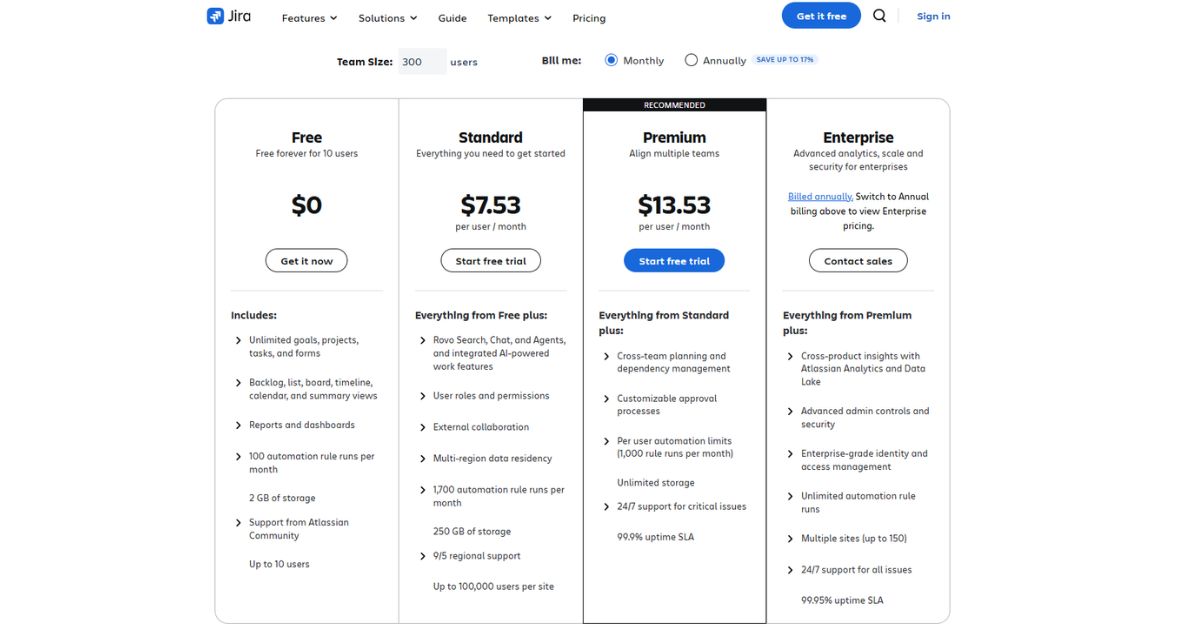Screen dimensions: 1200x630
Task: Click the Jira logo icon
Action: (x=215, y=16)
